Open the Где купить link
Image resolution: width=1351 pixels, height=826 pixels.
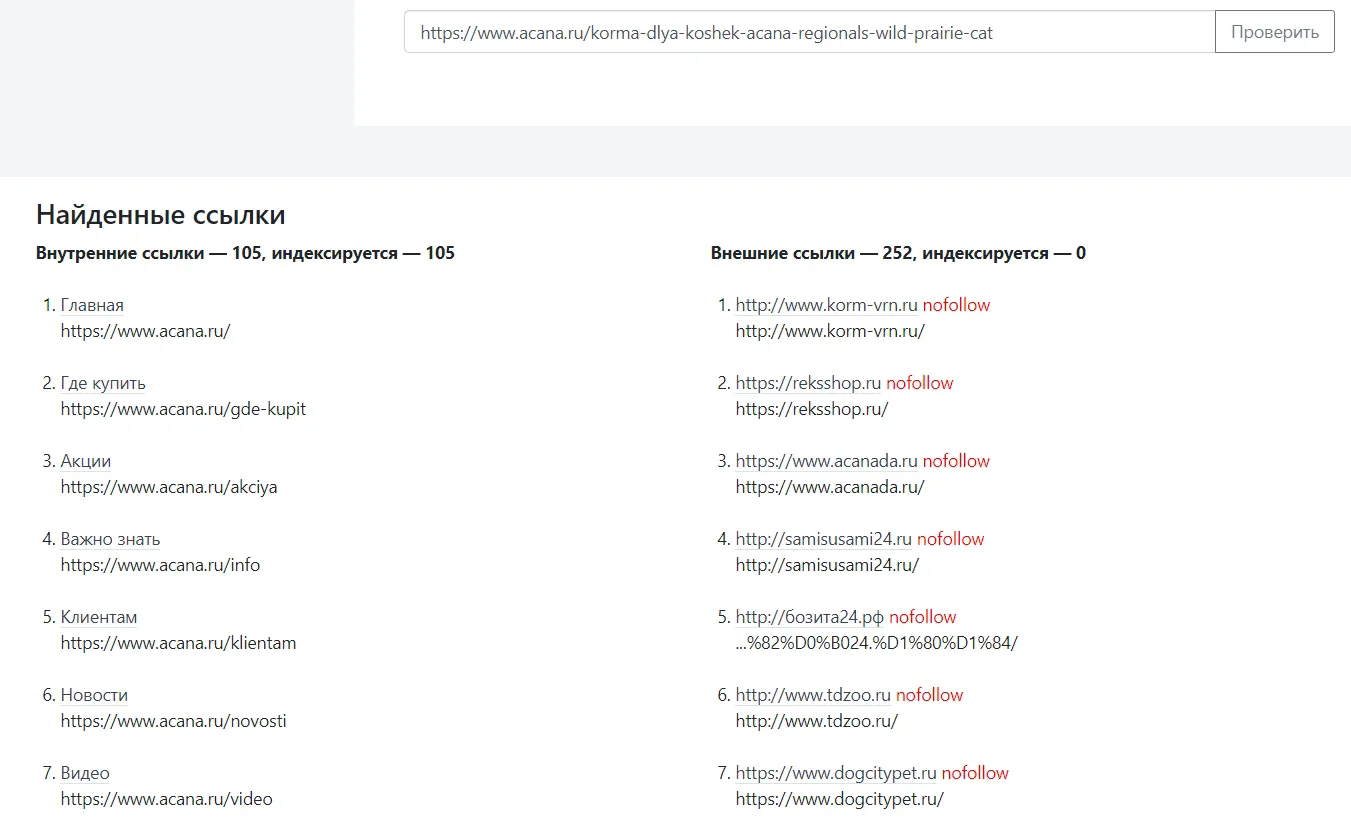103,383
